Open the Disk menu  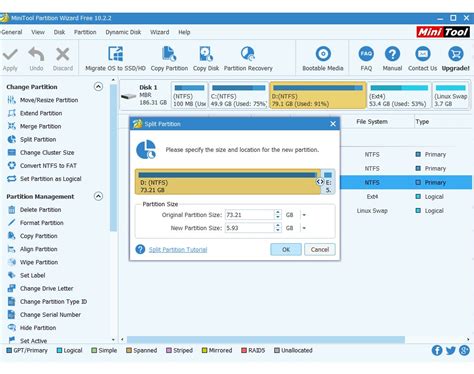click(x=59, y=32)
